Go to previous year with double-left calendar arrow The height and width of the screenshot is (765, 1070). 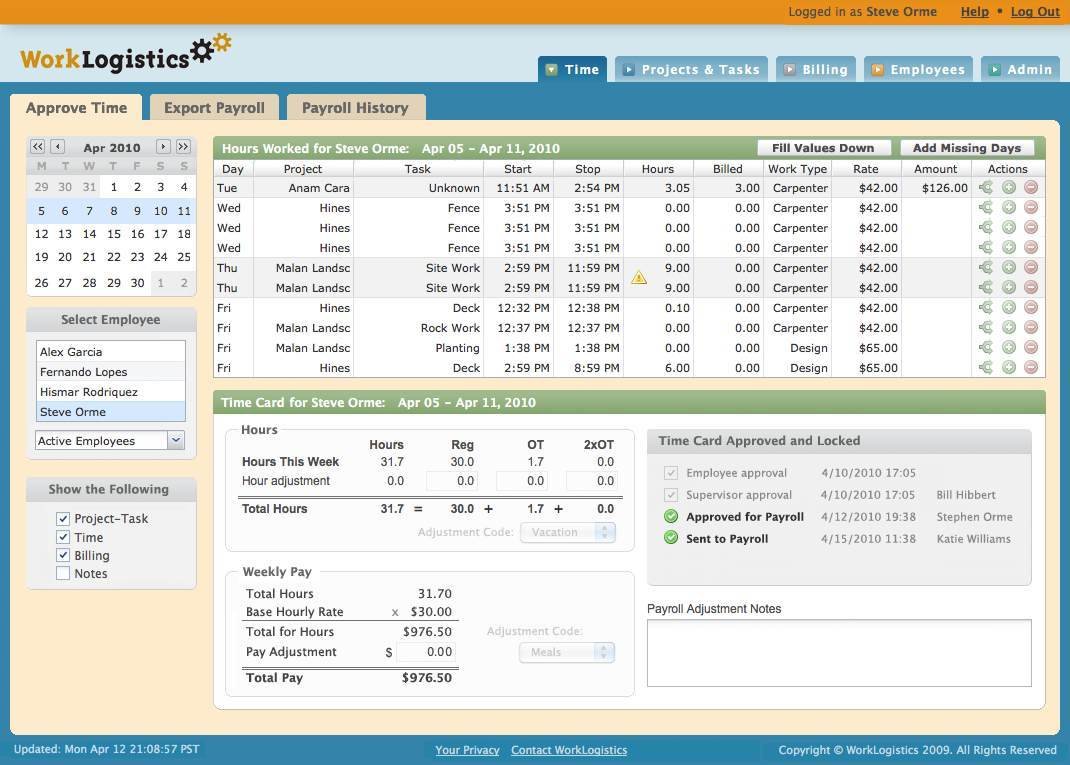click(38, 147)
